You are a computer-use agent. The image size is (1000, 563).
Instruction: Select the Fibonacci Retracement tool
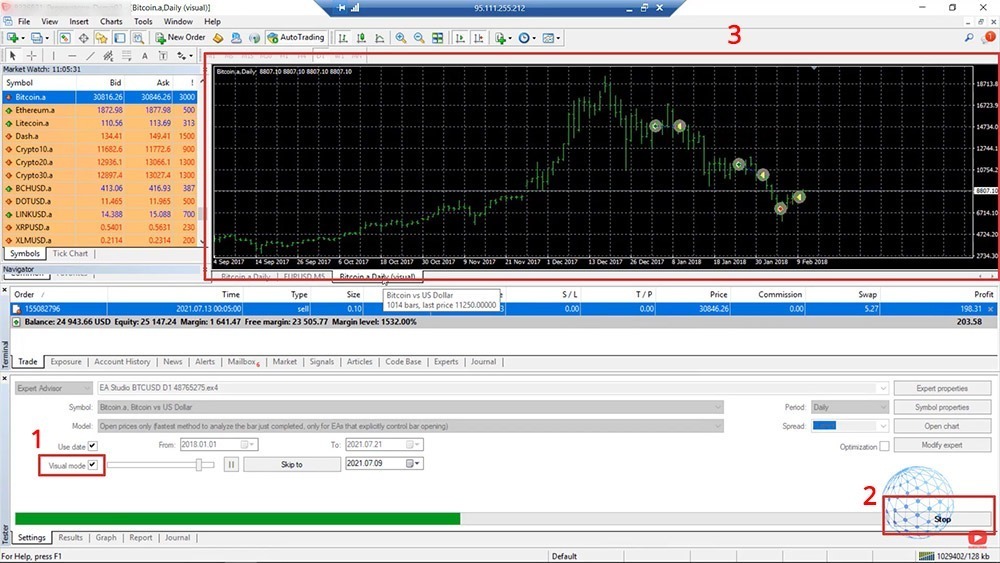(x=126, y=56)
